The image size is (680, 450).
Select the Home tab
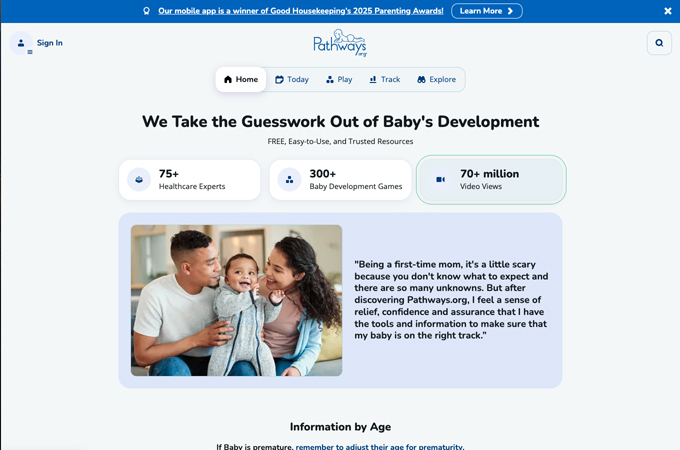(x=241, y=79)
